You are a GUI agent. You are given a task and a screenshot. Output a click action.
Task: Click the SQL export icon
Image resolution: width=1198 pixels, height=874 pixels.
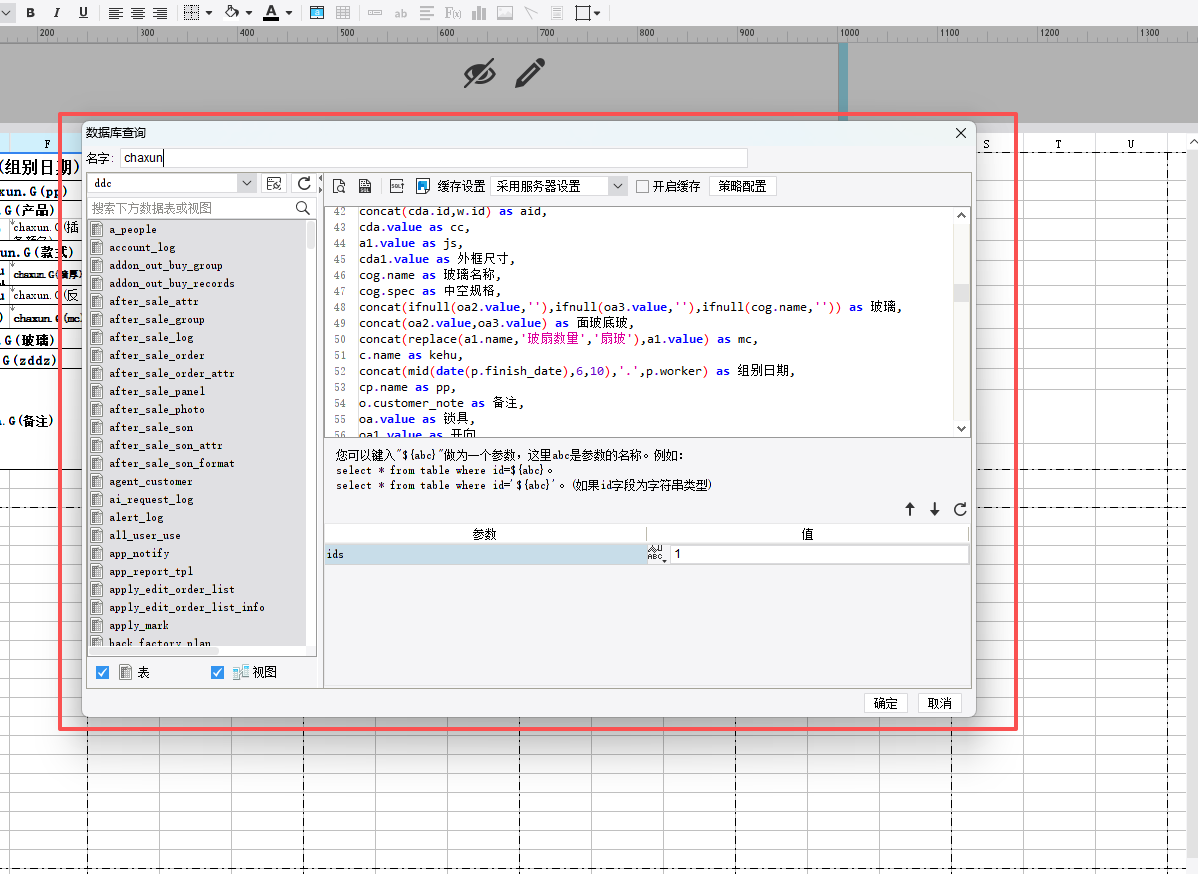pyautogui.click(x=397, y=186)
